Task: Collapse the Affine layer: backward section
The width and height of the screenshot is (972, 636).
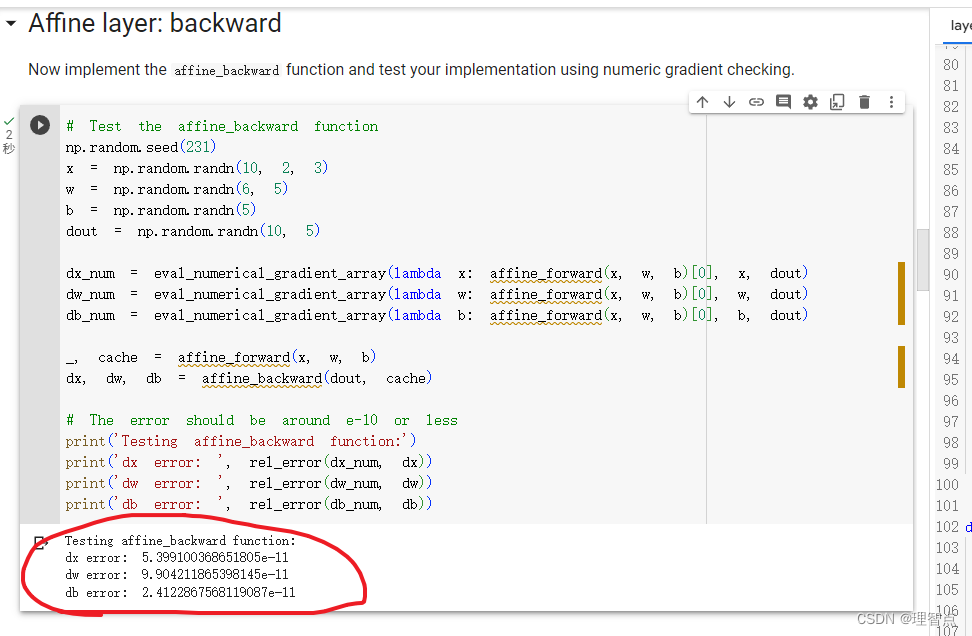Action: (x=11, y=24)
